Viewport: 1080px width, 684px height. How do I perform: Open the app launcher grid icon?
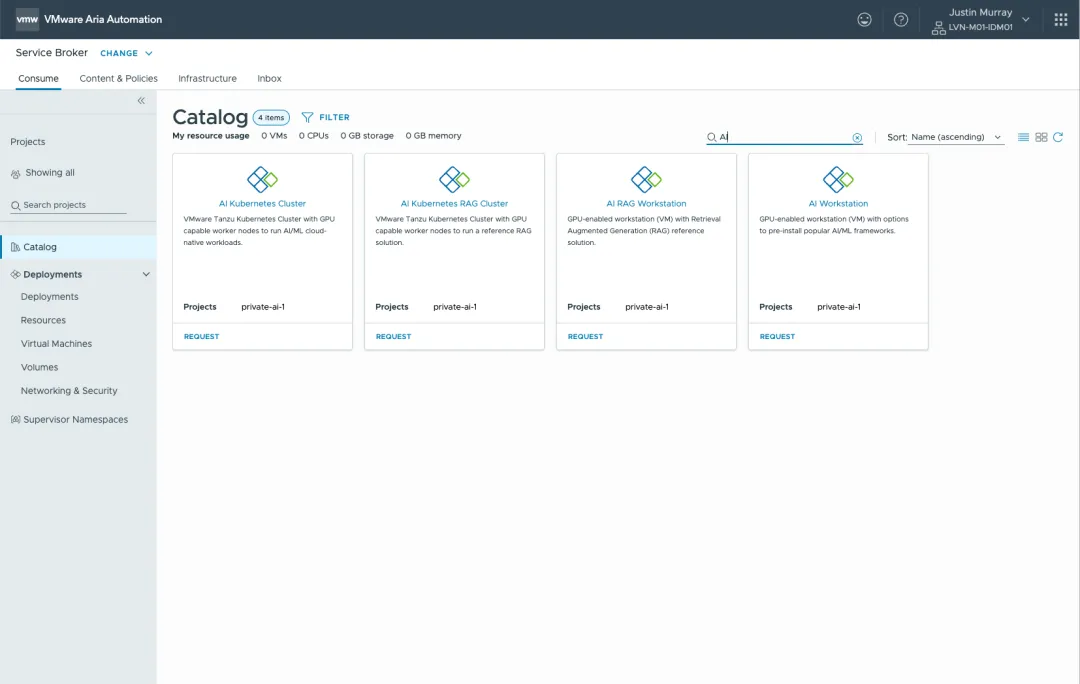point(1059,19)
